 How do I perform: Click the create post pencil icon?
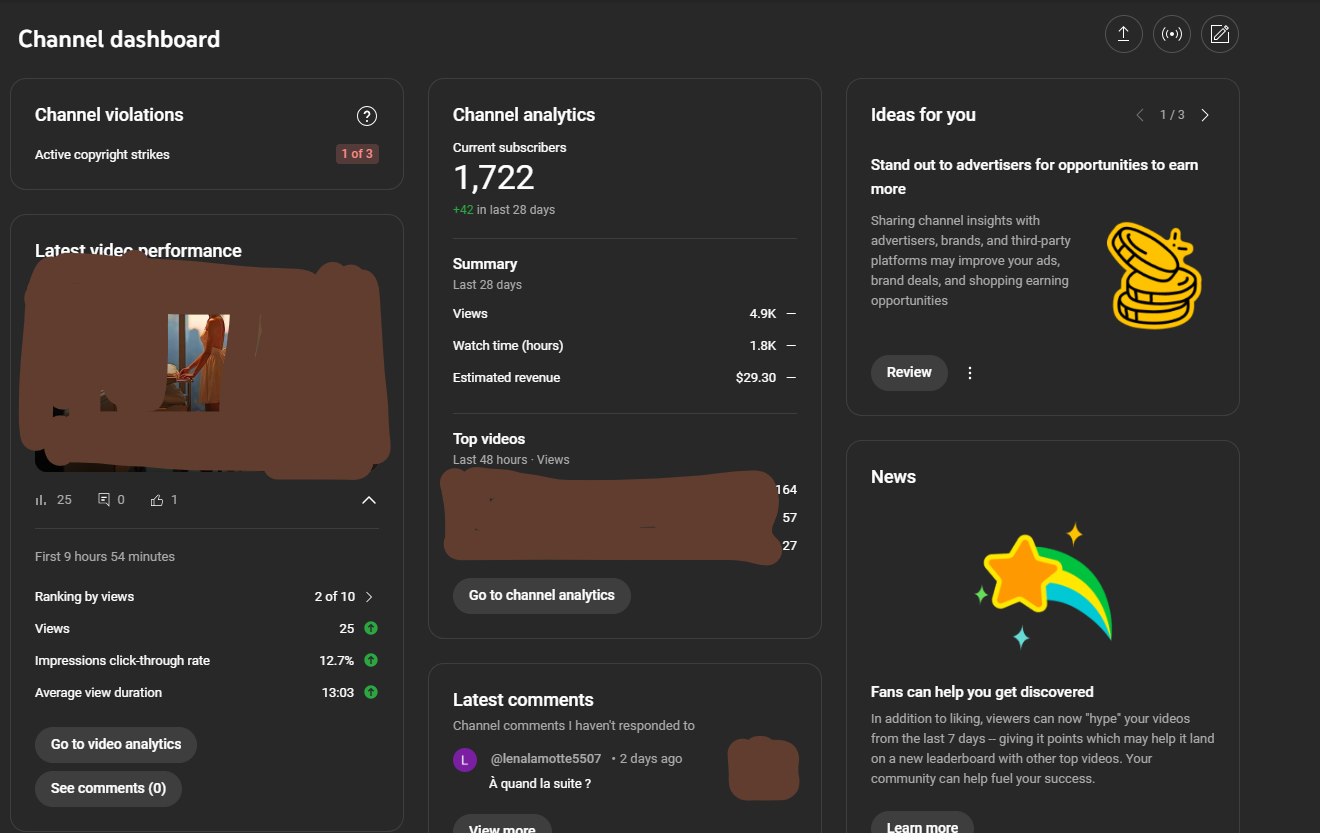1219,34
